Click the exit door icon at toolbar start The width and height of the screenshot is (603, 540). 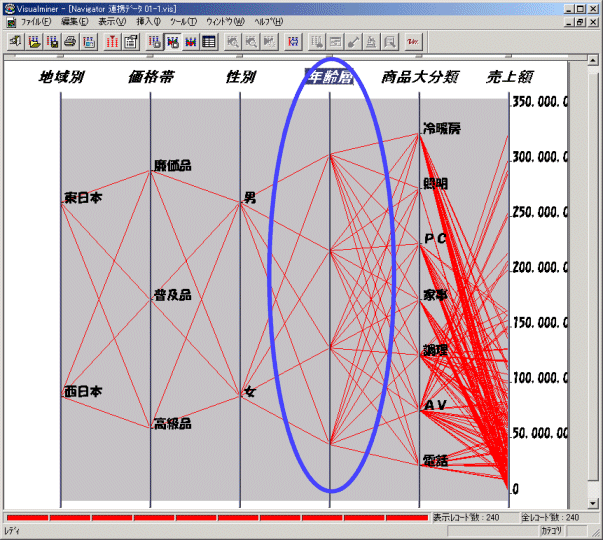(15, 42)
